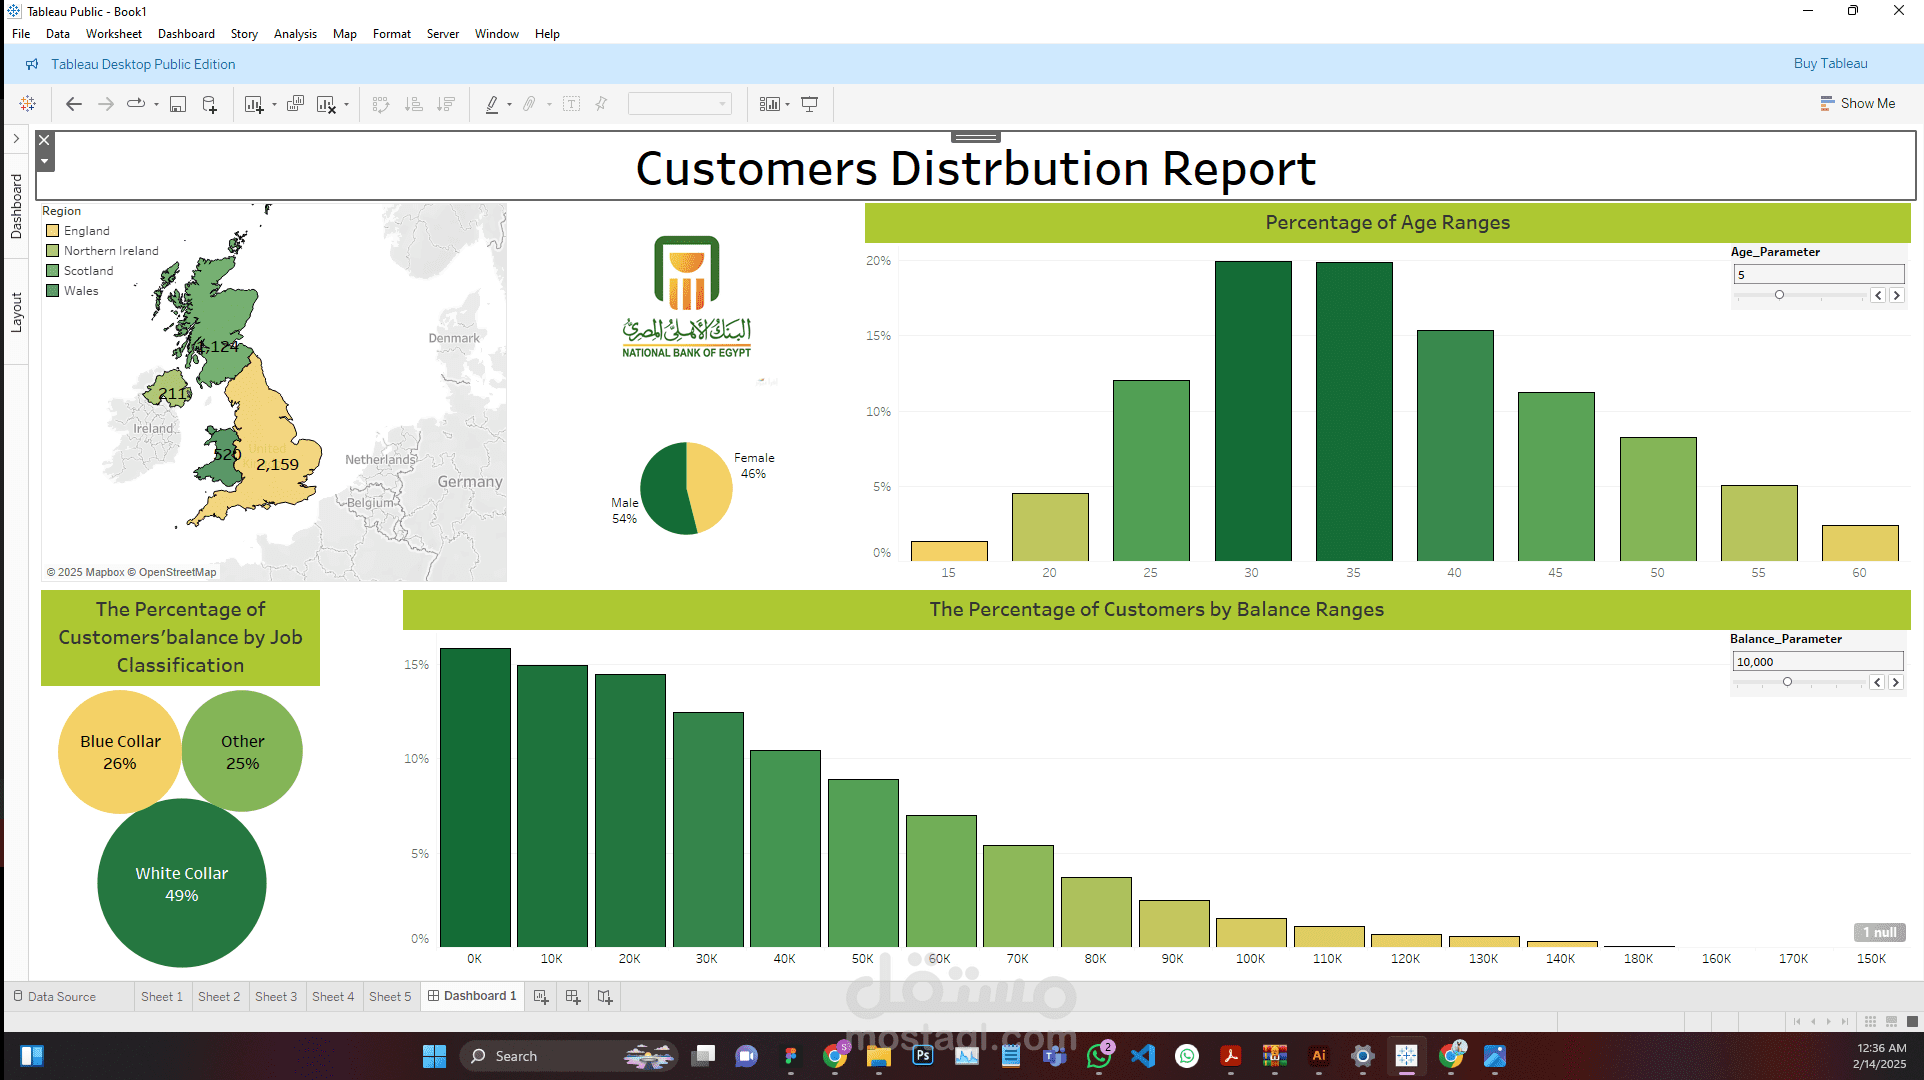
Task: Click the New Worksheet toolbar icon
Action: (254, 104)
